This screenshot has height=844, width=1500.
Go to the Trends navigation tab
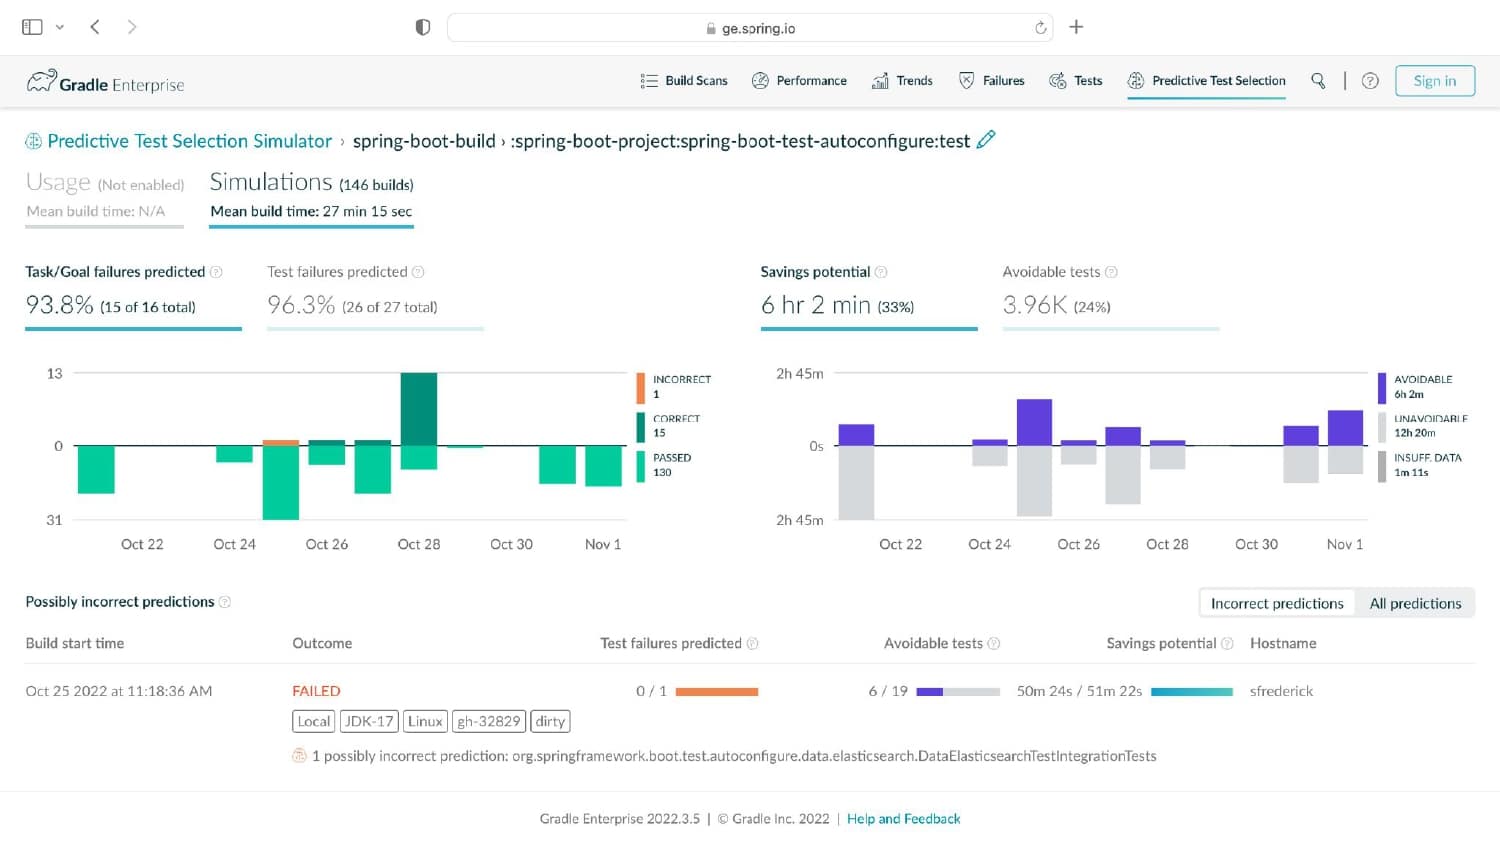tap(902, 81)
